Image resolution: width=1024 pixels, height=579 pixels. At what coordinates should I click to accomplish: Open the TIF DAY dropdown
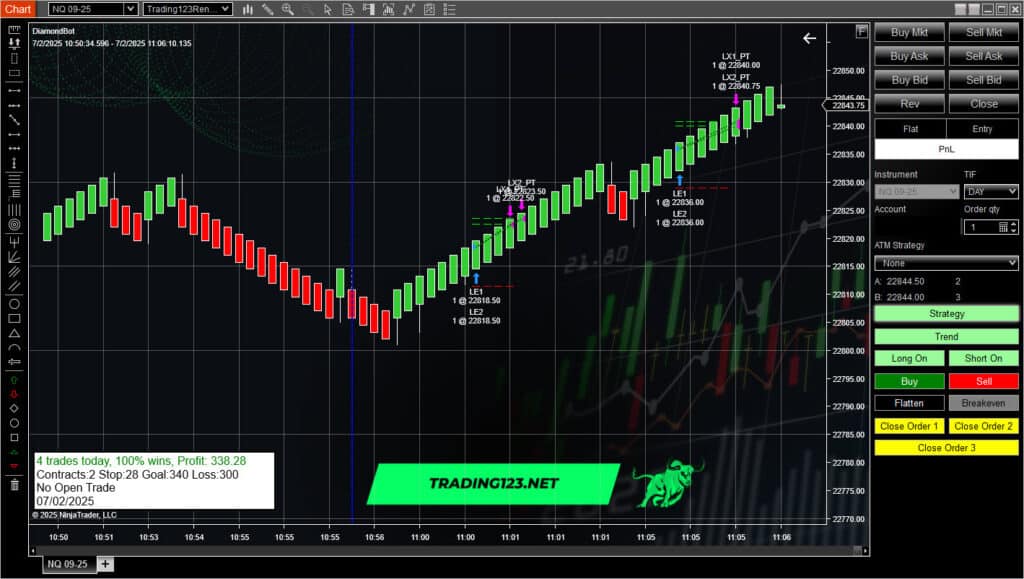pos(991,192)
